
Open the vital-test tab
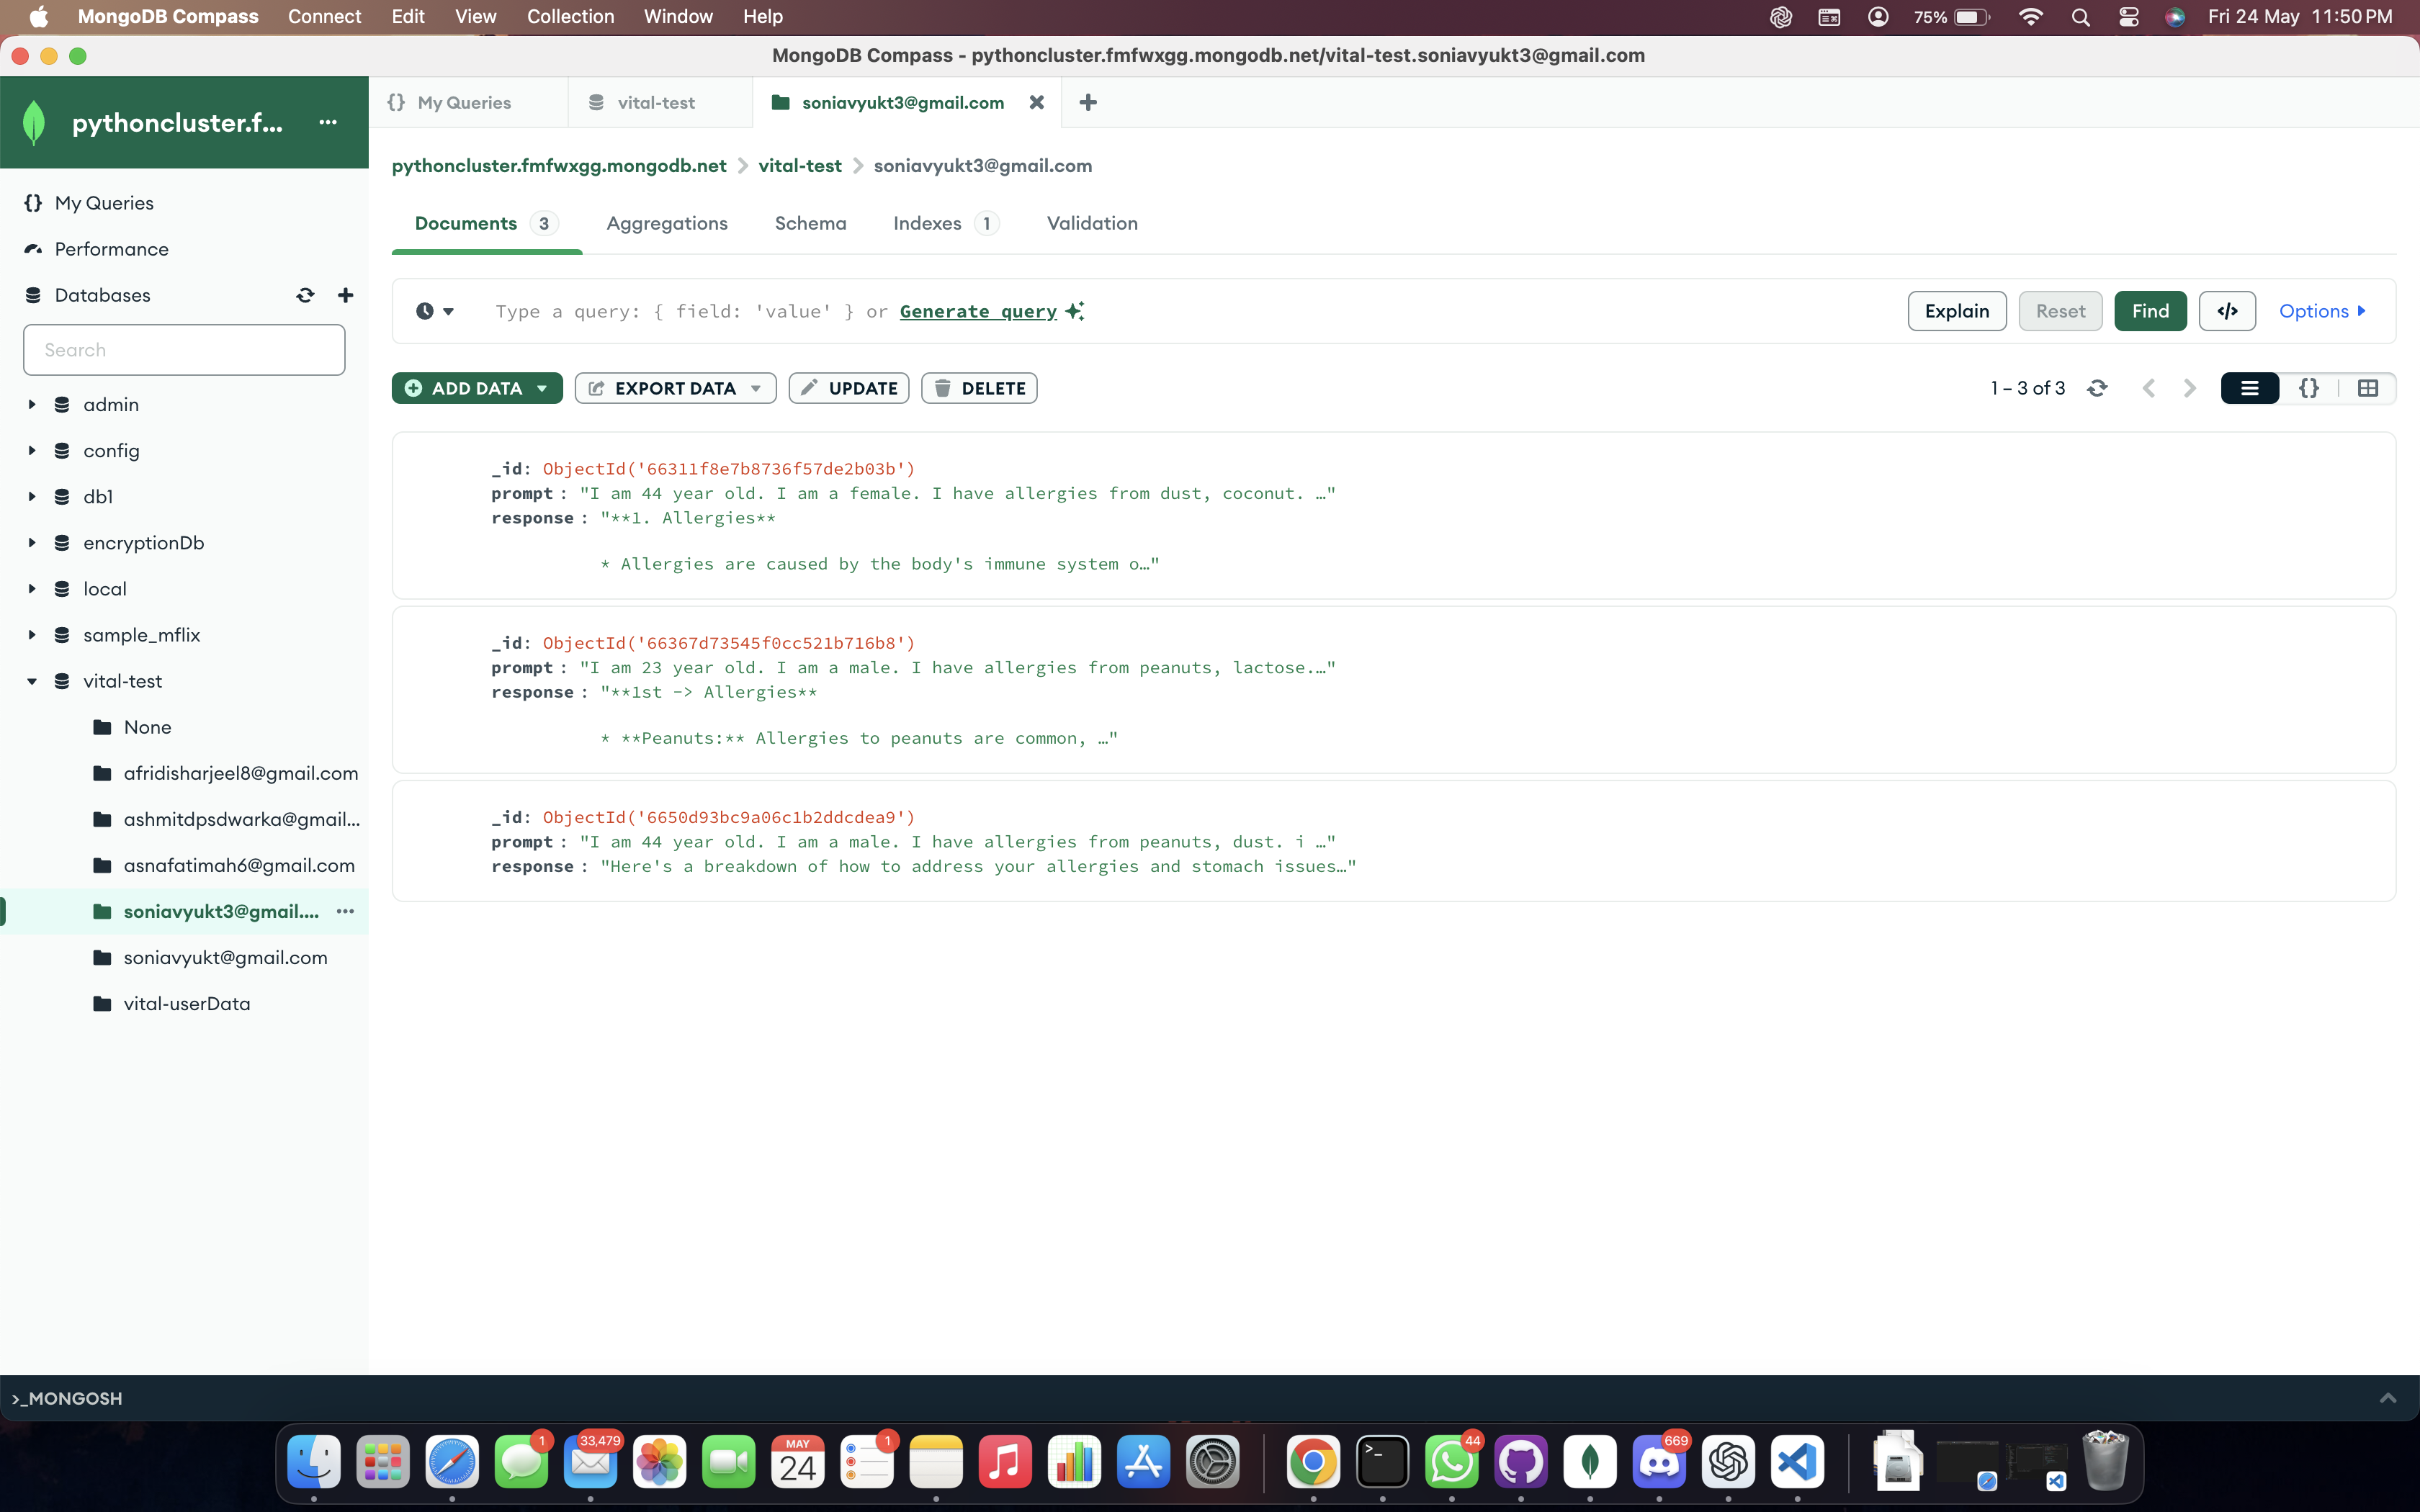tap(660, 102)
